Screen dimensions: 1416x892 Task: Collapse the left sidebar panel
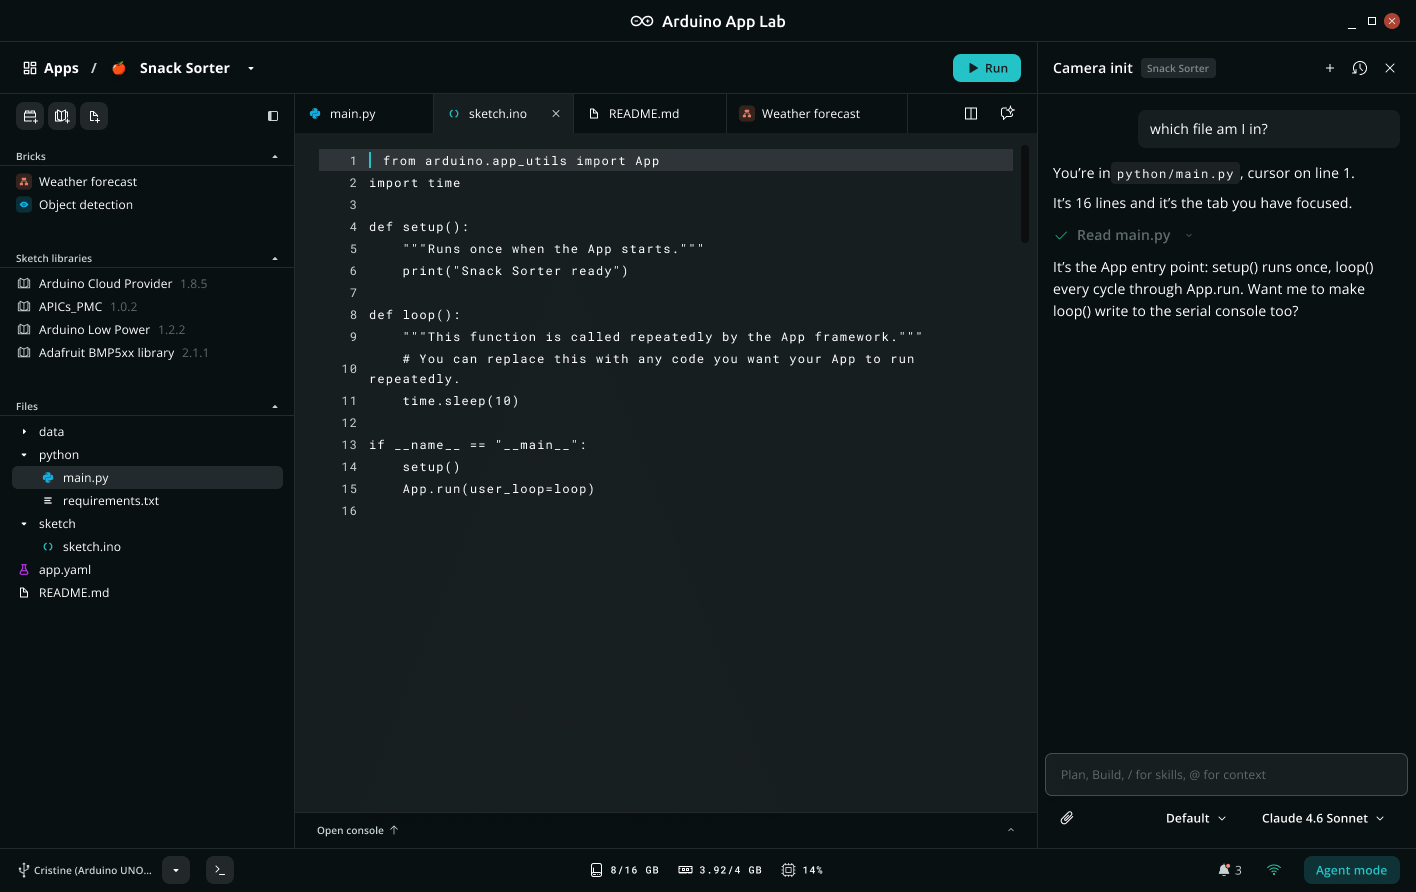click(273, 116)
